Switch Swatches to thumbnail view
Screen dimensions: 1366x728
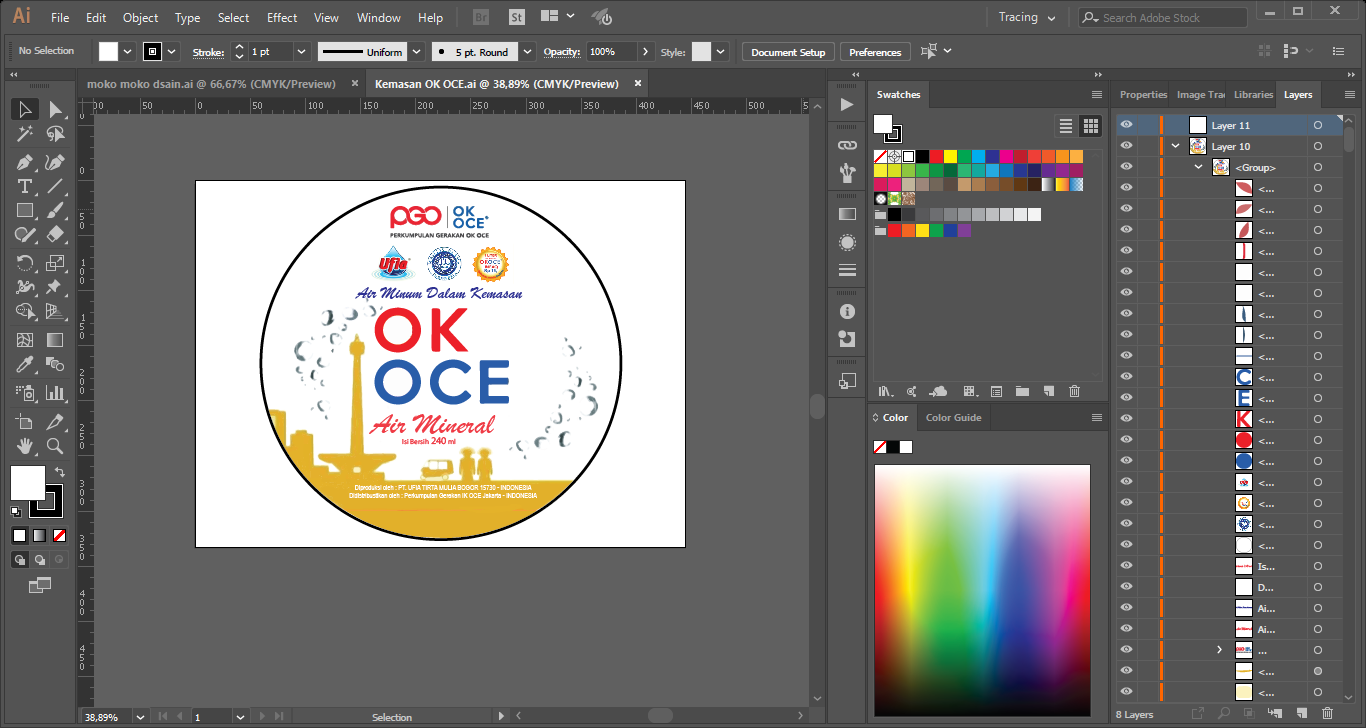coord(1090,126)
